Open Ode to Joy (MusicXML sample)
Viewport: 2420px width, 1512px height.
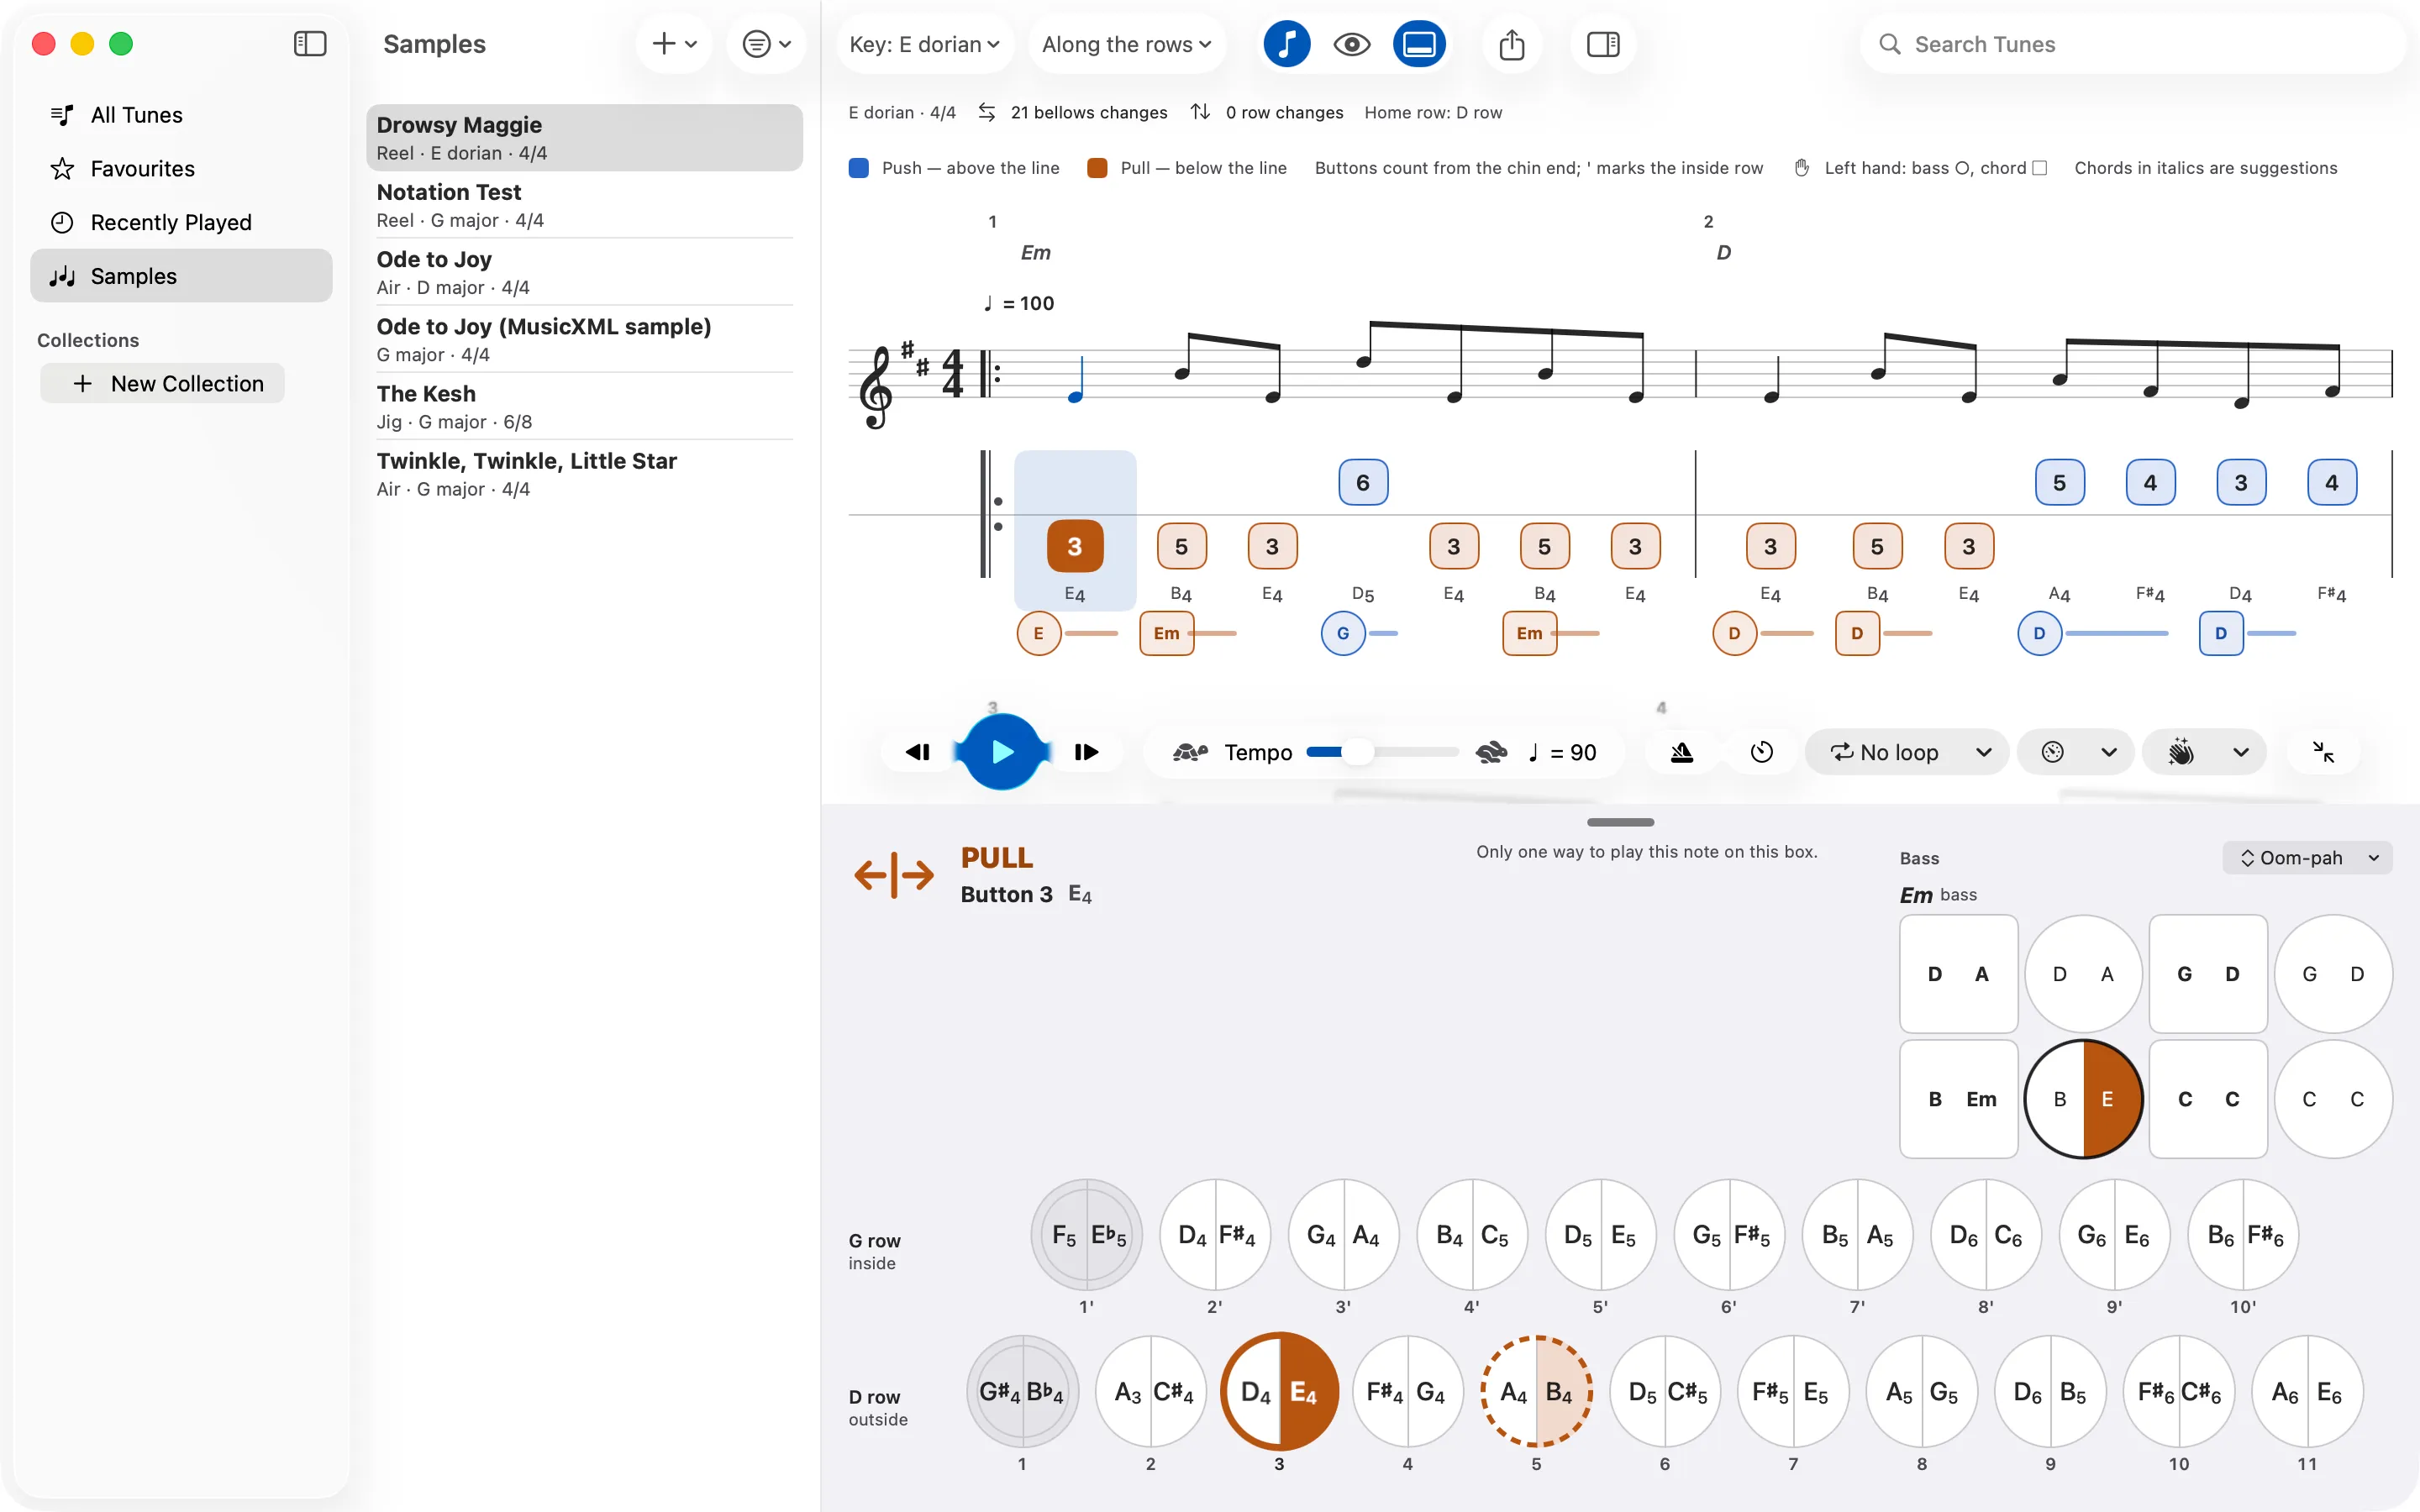[x=585, y=340]
